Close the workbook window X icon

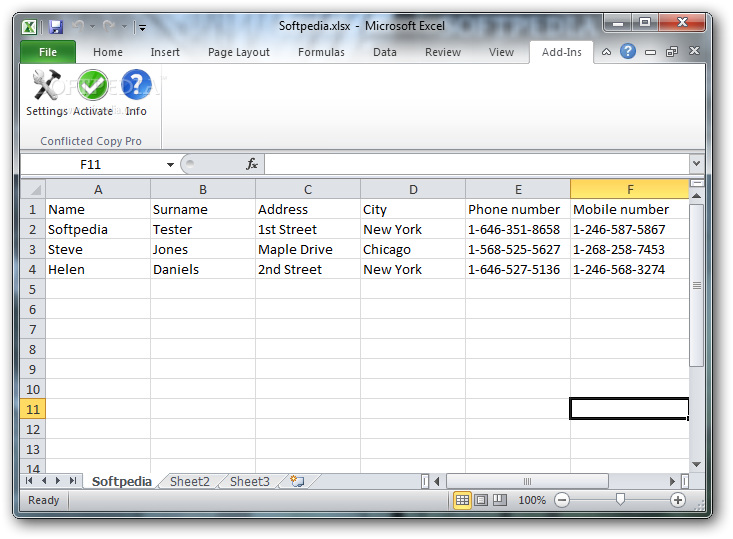[694, 50]
